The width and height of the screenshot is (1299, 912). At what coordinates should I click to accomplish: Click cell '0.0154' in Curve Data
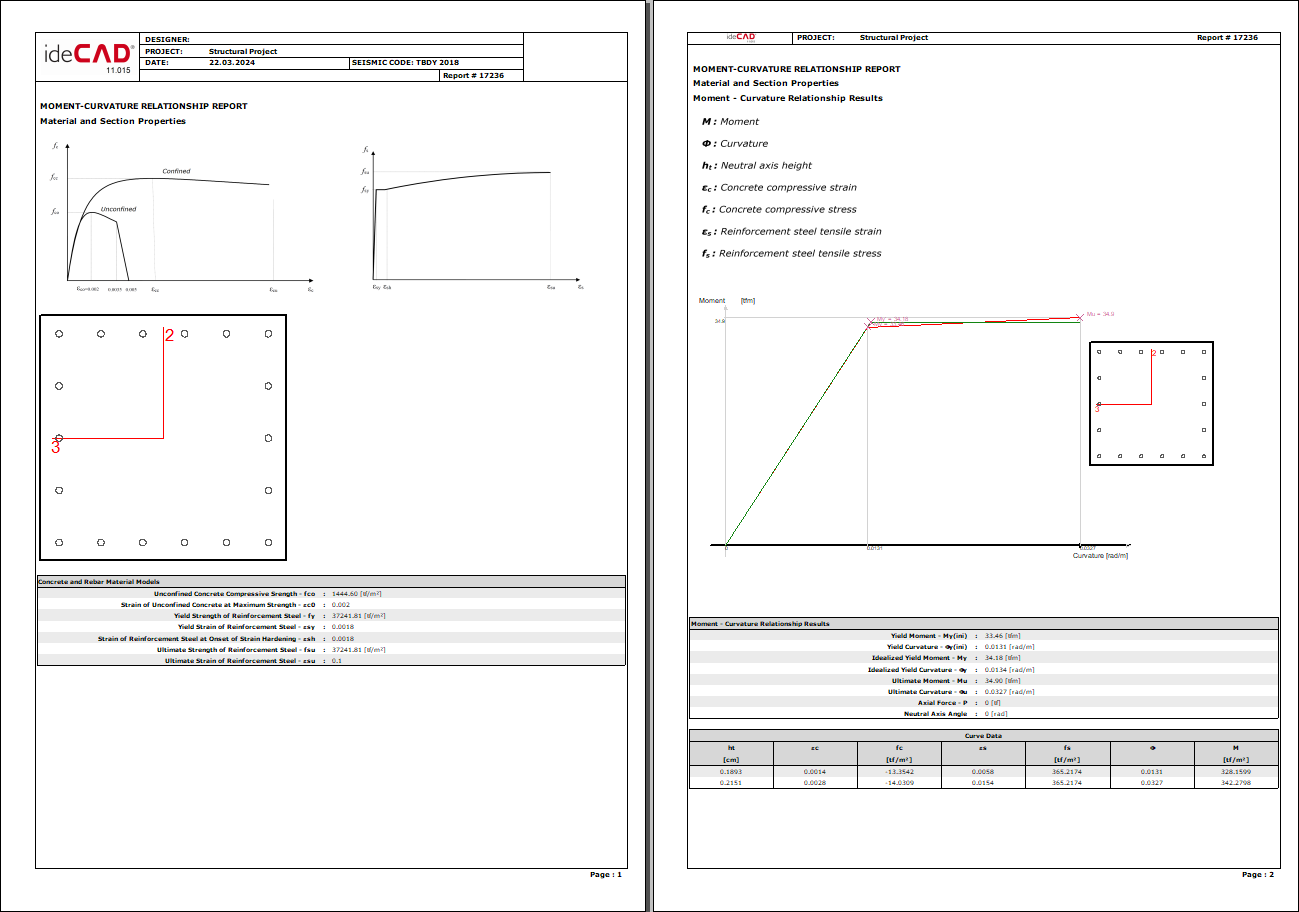(984, 783)
